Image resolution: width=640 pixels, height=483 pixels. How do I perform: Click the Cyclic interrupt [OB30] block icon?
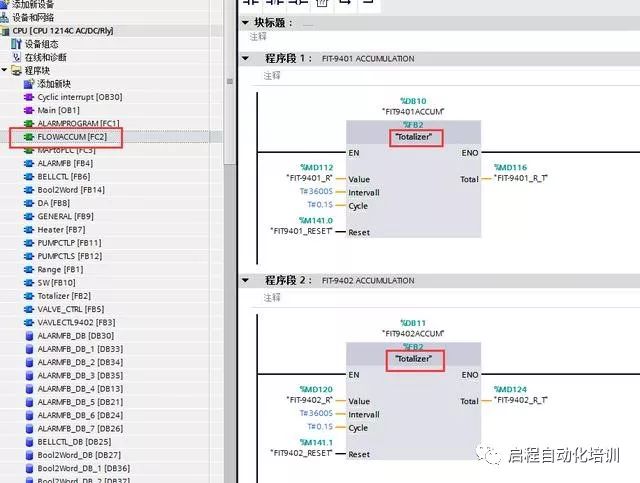click(x=29, y=97)
